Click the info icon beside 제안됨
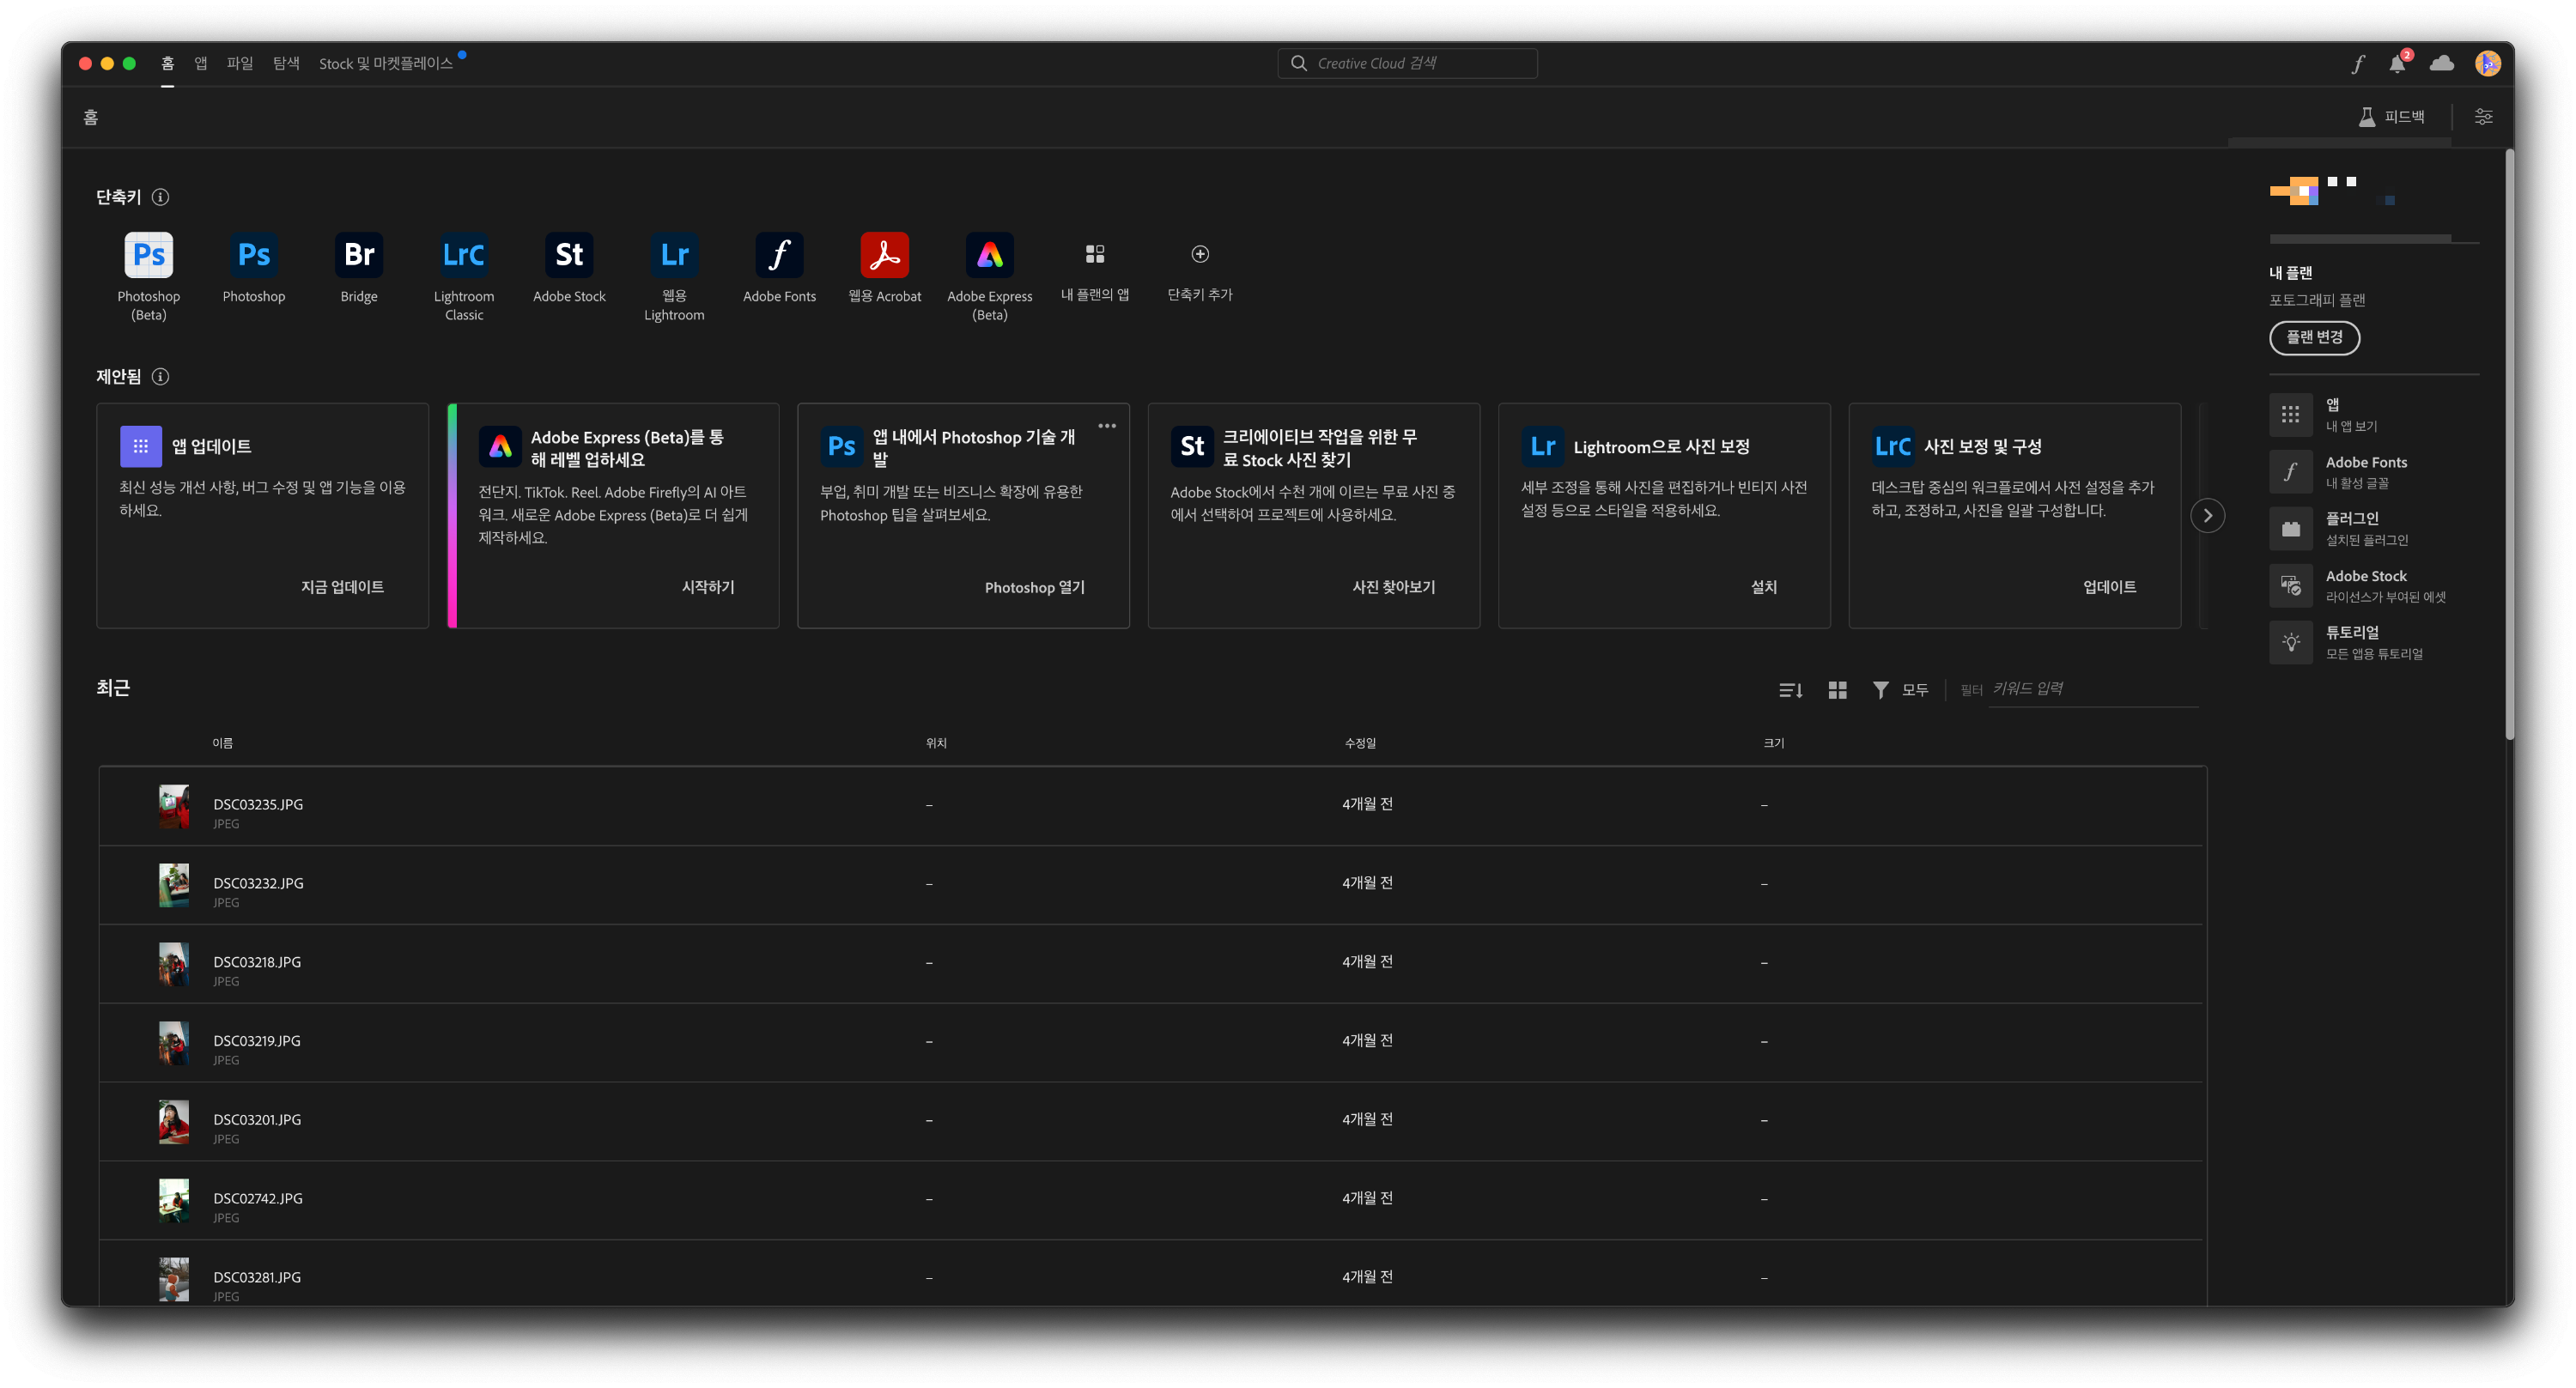The height and width of the screenshot is (1388, 2576). (x=160, y=376)
